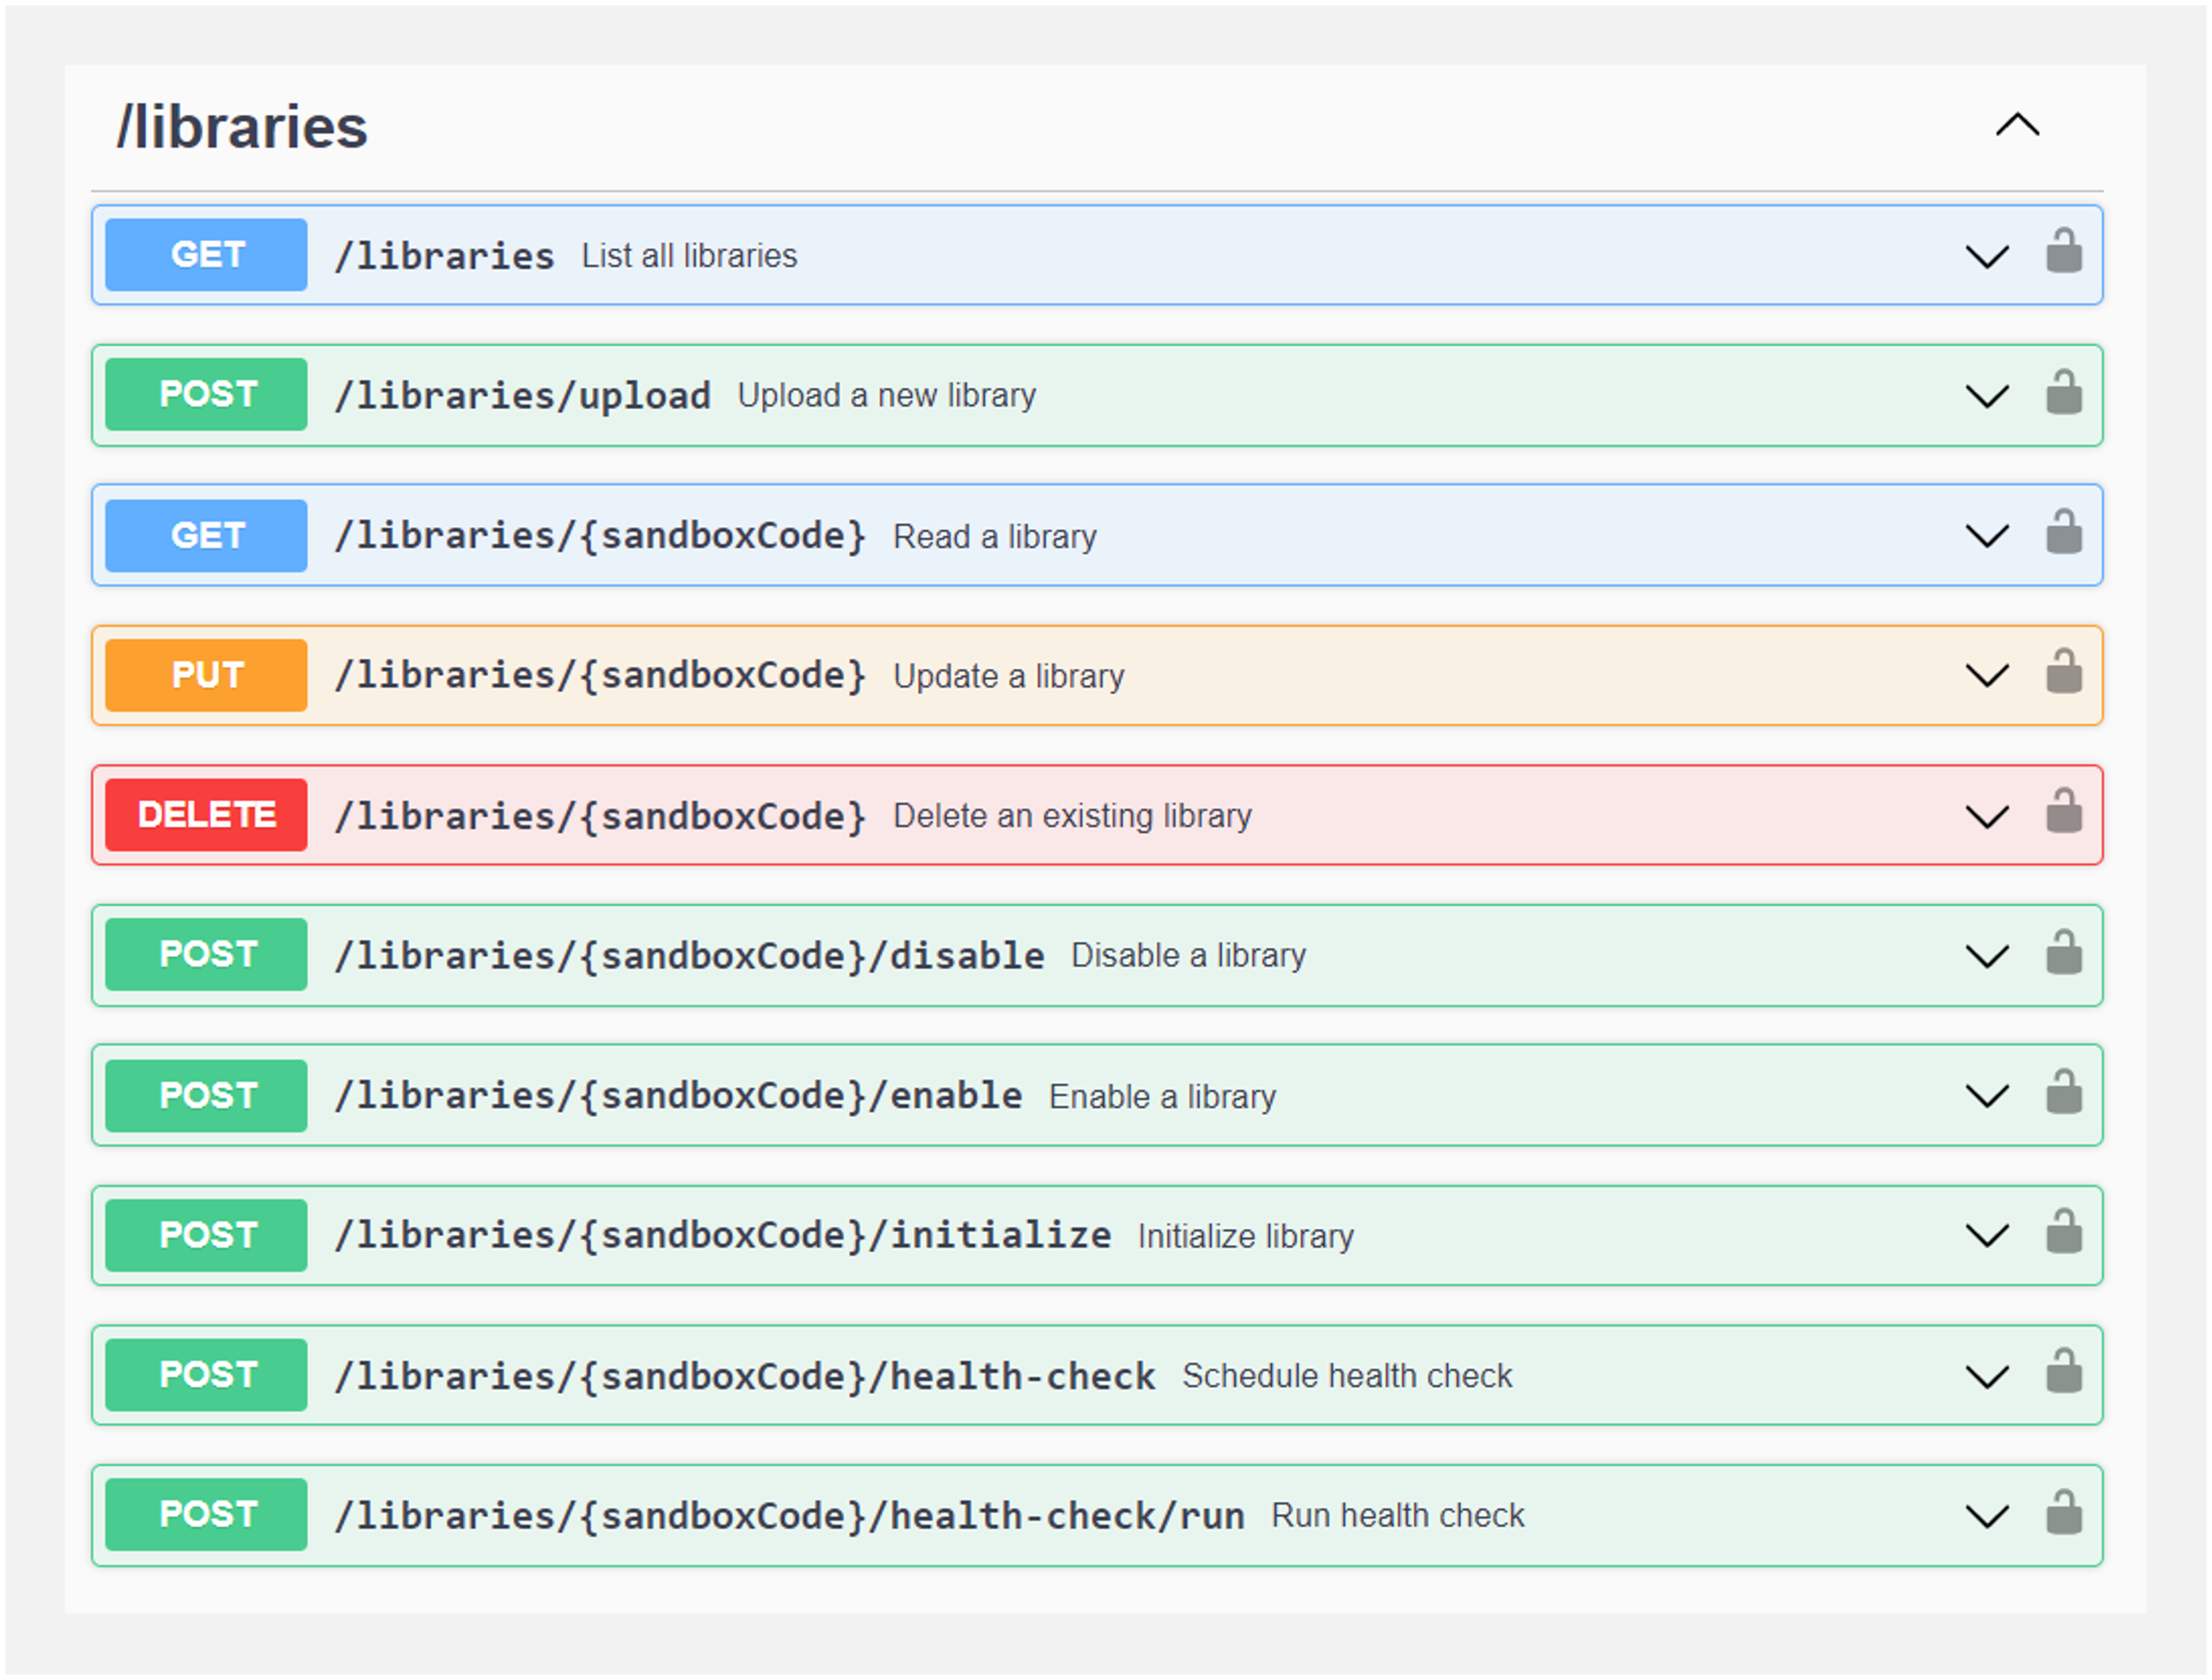The width and height of the screenshot is (2212, 1680).
Task: Click the 'Read a library' description text
Action: (x=994, y=537)
